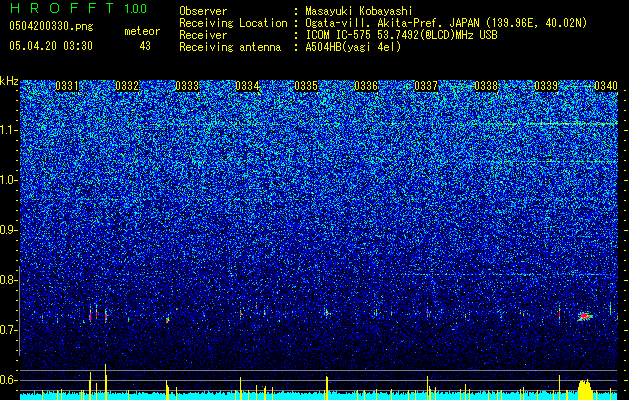
Task: Click the 0.9 kHz axis label
Action: click(x=7, y=230)
